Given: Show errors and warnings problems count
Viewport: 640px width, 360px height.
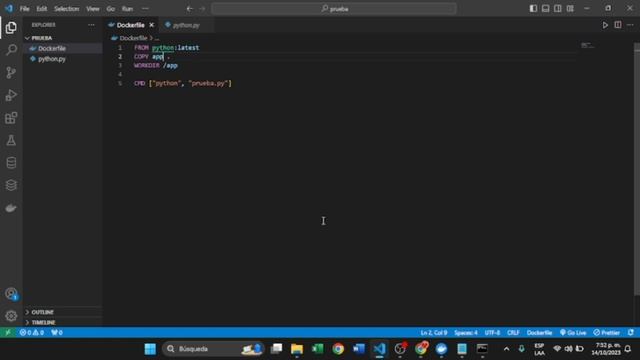Looking at the screenshot, I should pos(32,333).
